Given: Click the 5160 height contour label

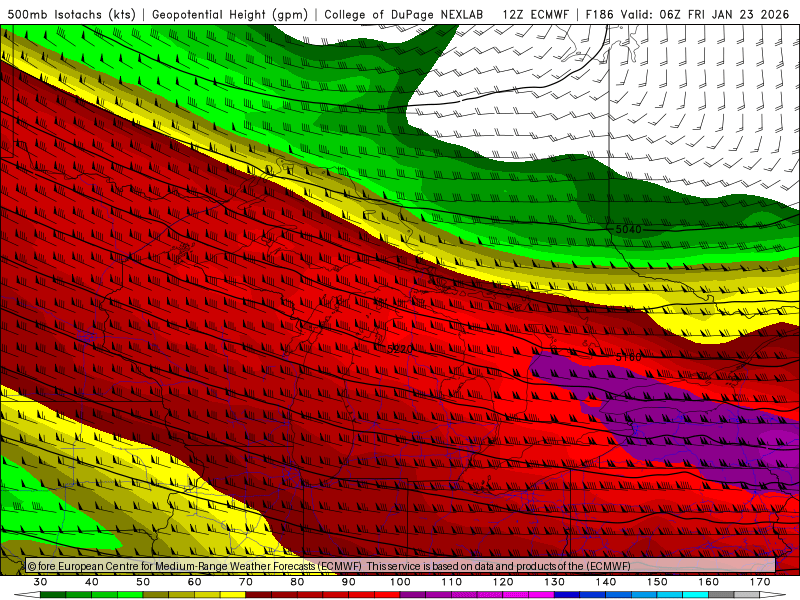Looking at the screenshot, I should coord(628,357).
